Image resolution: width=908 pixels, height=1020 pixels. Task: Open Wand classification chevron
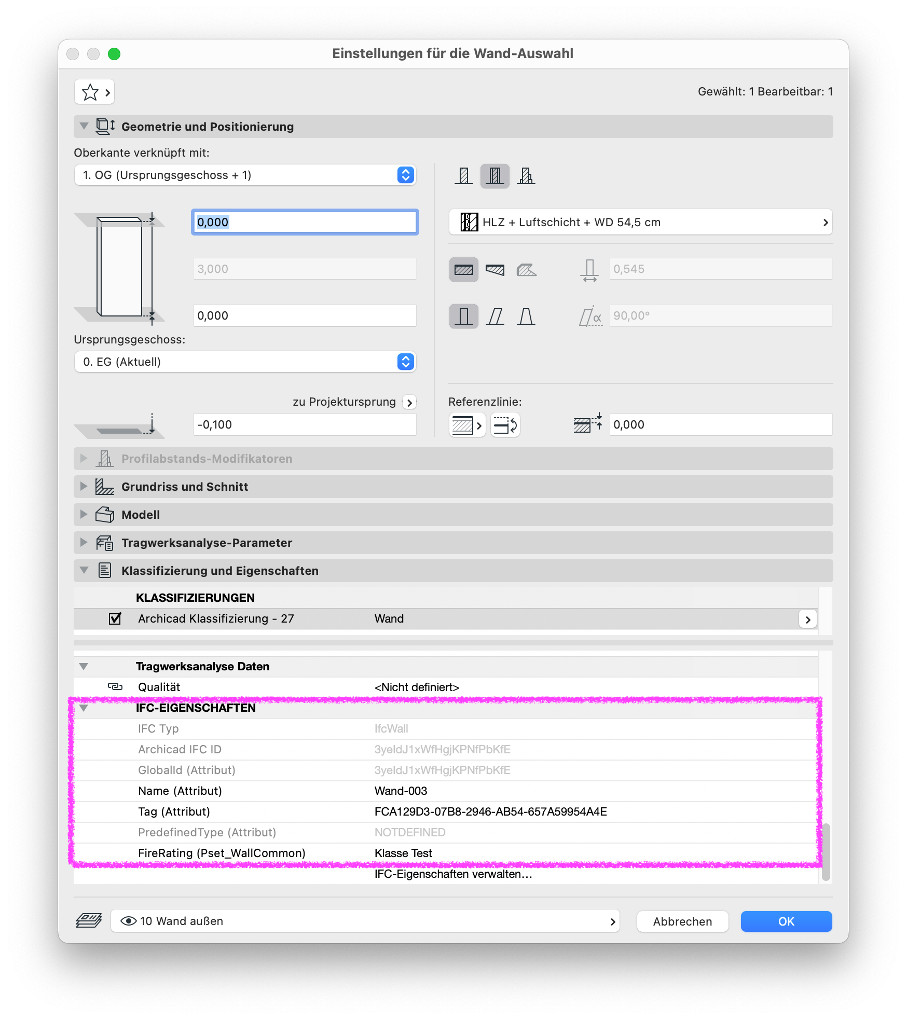pos(807,619)
